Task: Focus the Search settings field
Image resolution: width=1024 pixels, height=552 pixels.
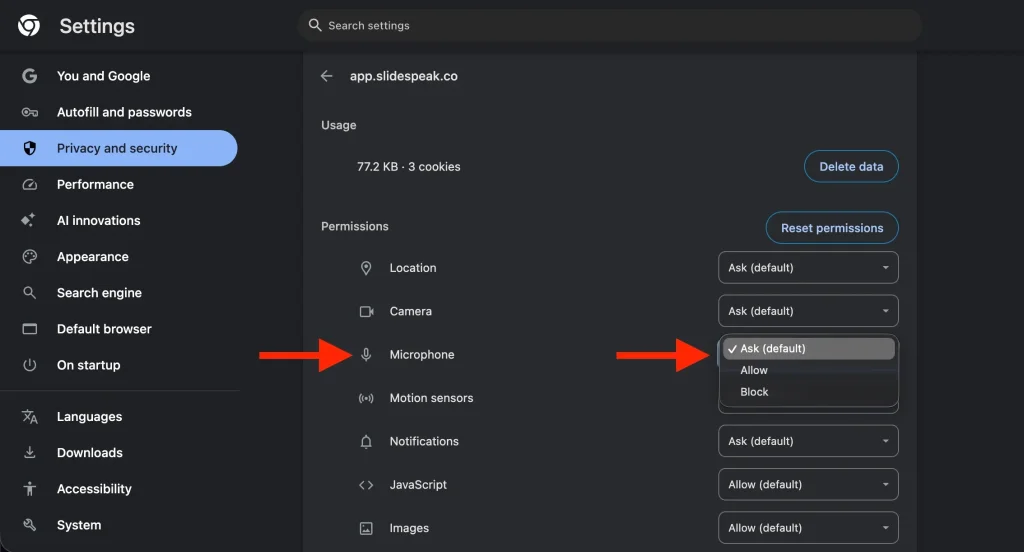Action: pyautogui.click(x=610, y=25)
